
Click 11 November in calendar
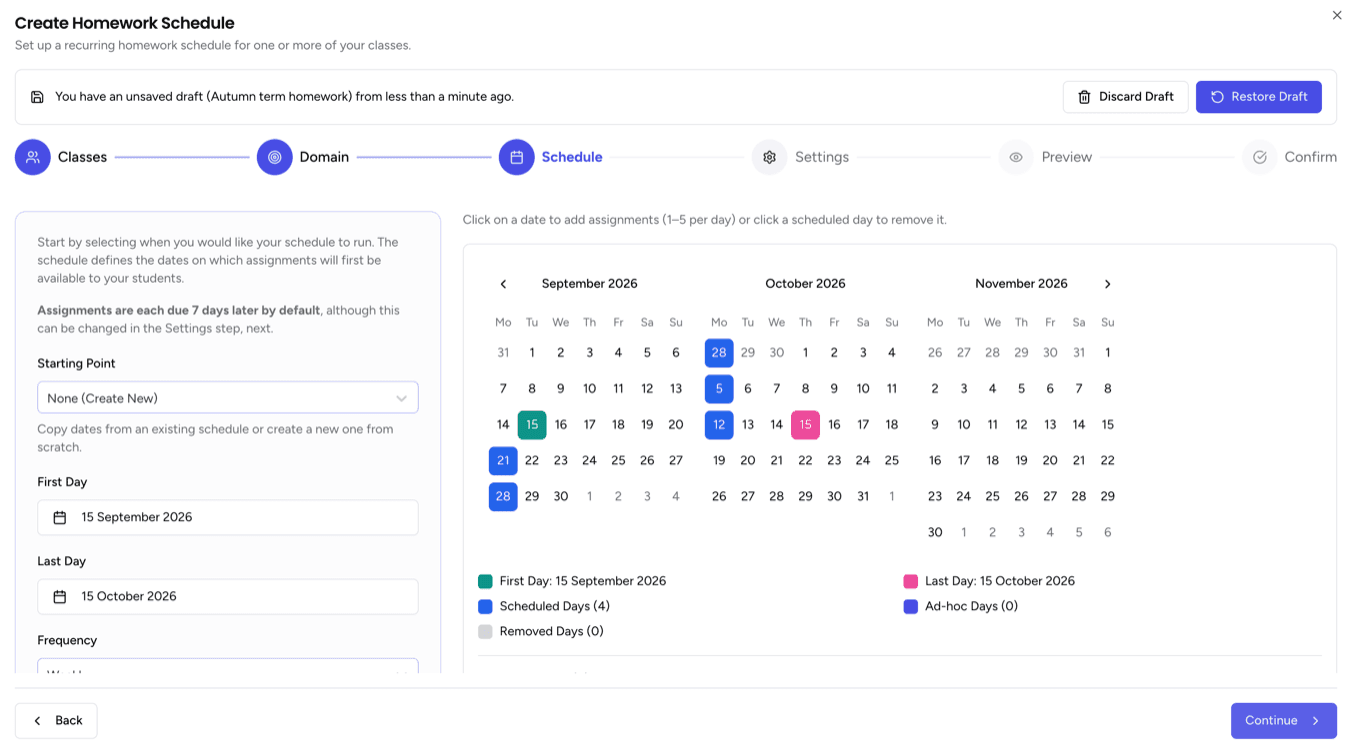992,425
